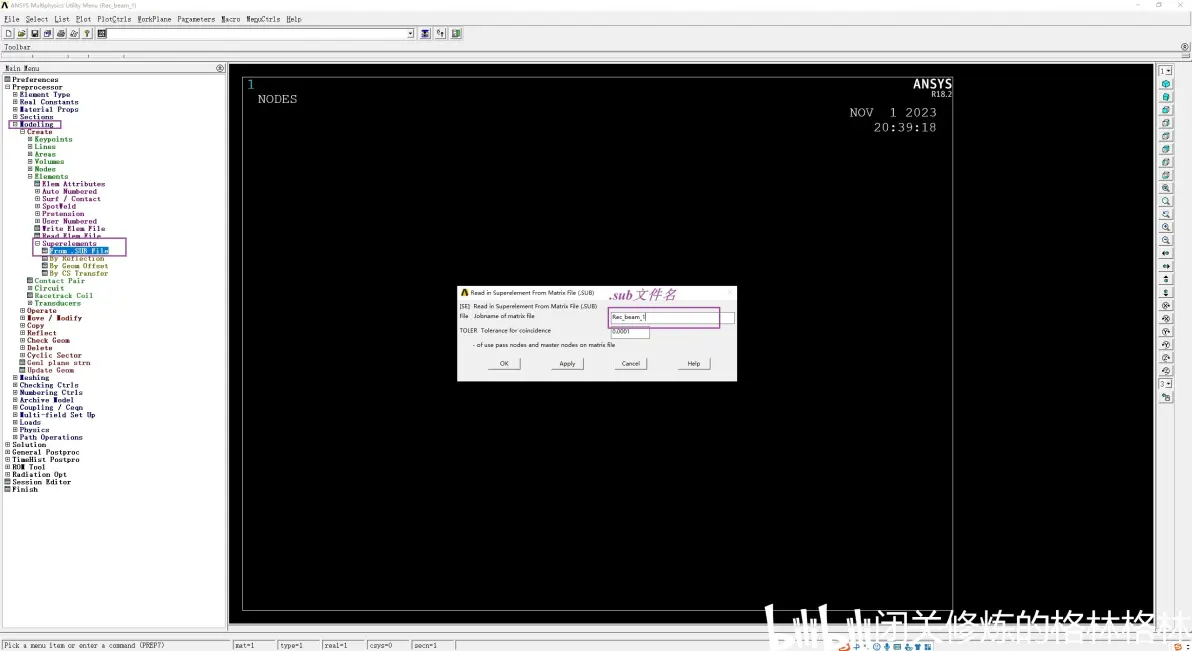Open the WorkPlane menu

(x=154, y=19)
